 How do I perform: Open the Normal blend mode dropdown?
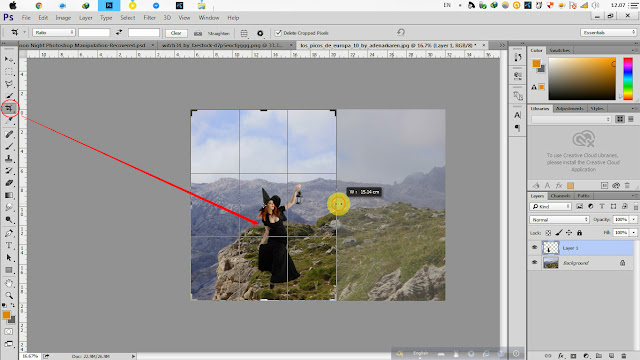(x=559, y=220)
